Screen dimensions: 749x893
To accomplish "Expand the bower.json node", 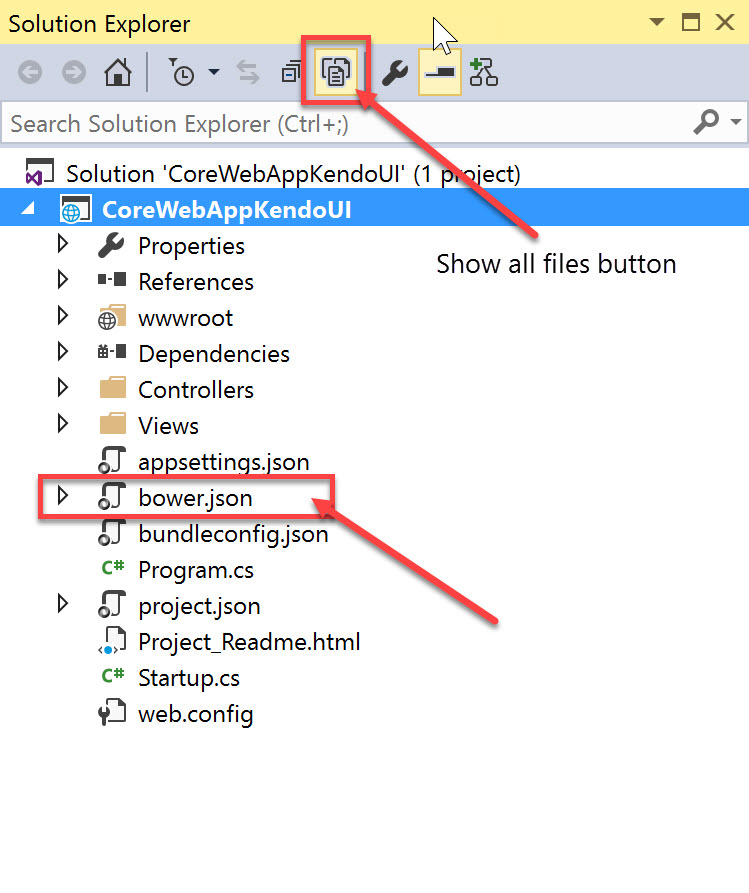I will [63, 495].
